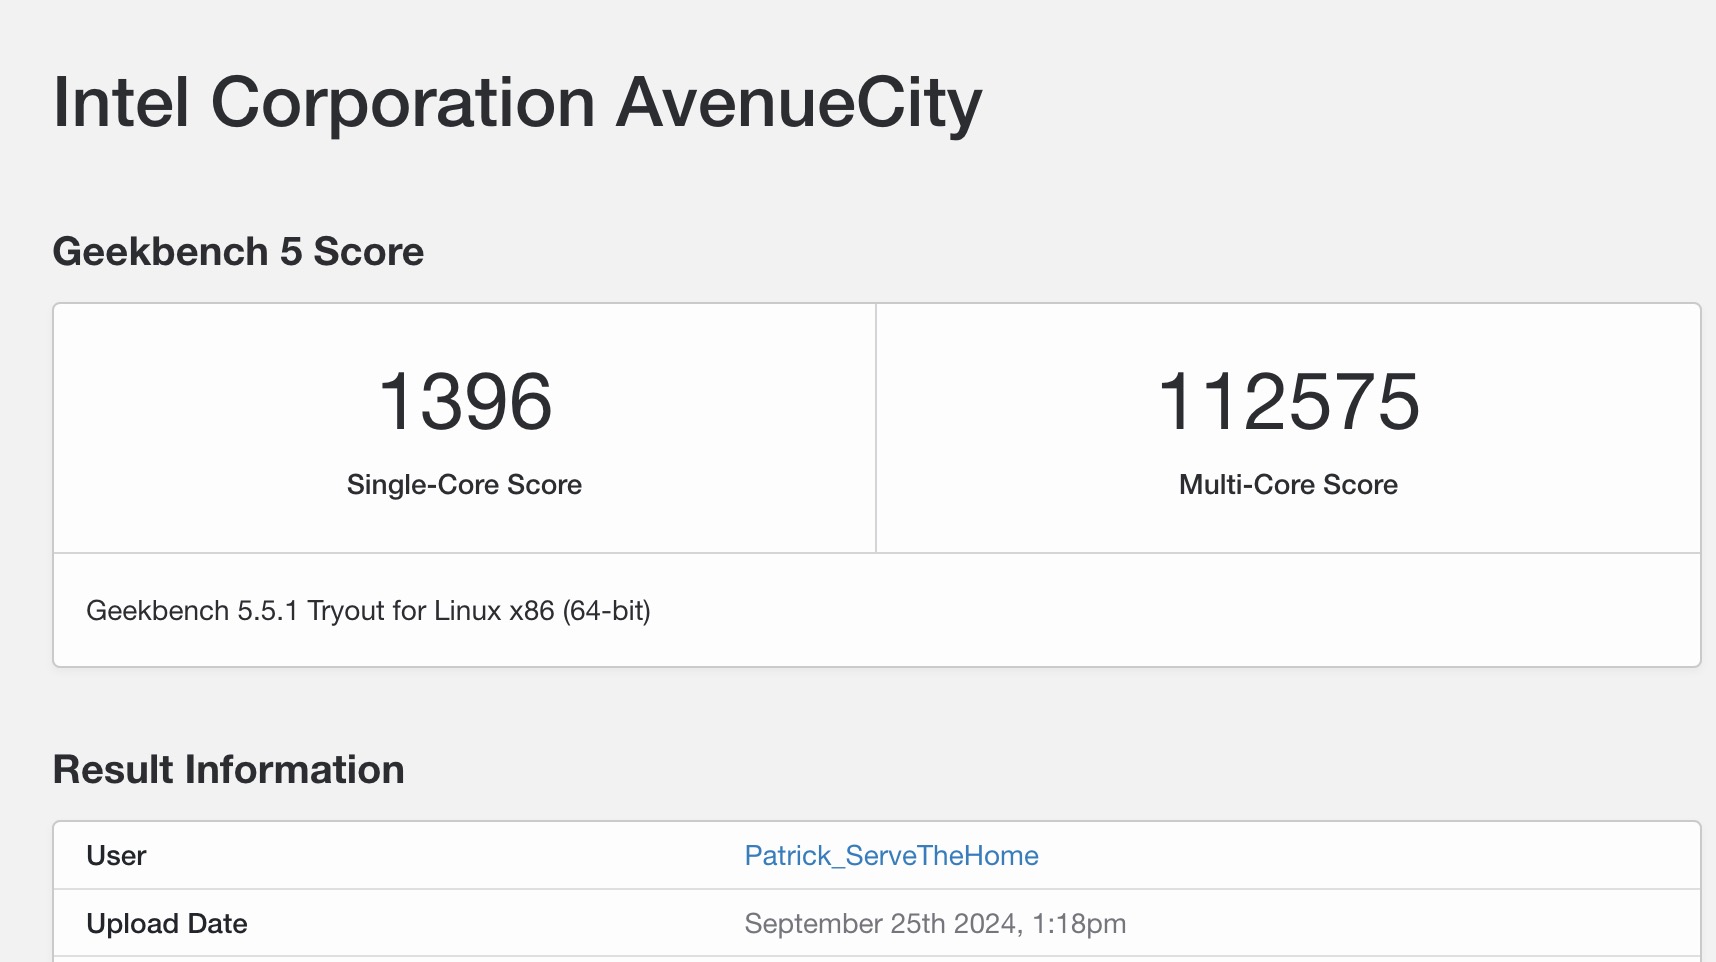Click the word AvenueCity in the title

798,103
